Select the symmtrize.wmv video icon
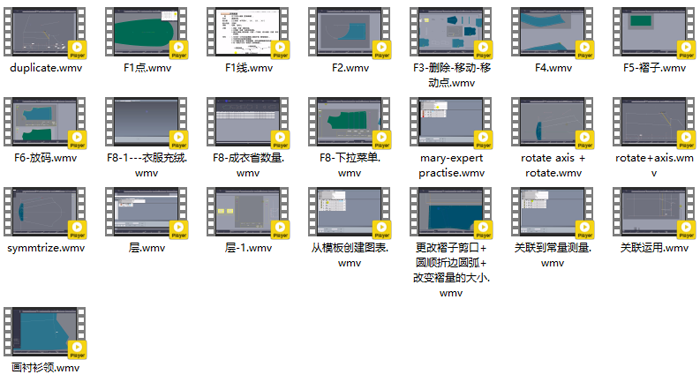 45,212
